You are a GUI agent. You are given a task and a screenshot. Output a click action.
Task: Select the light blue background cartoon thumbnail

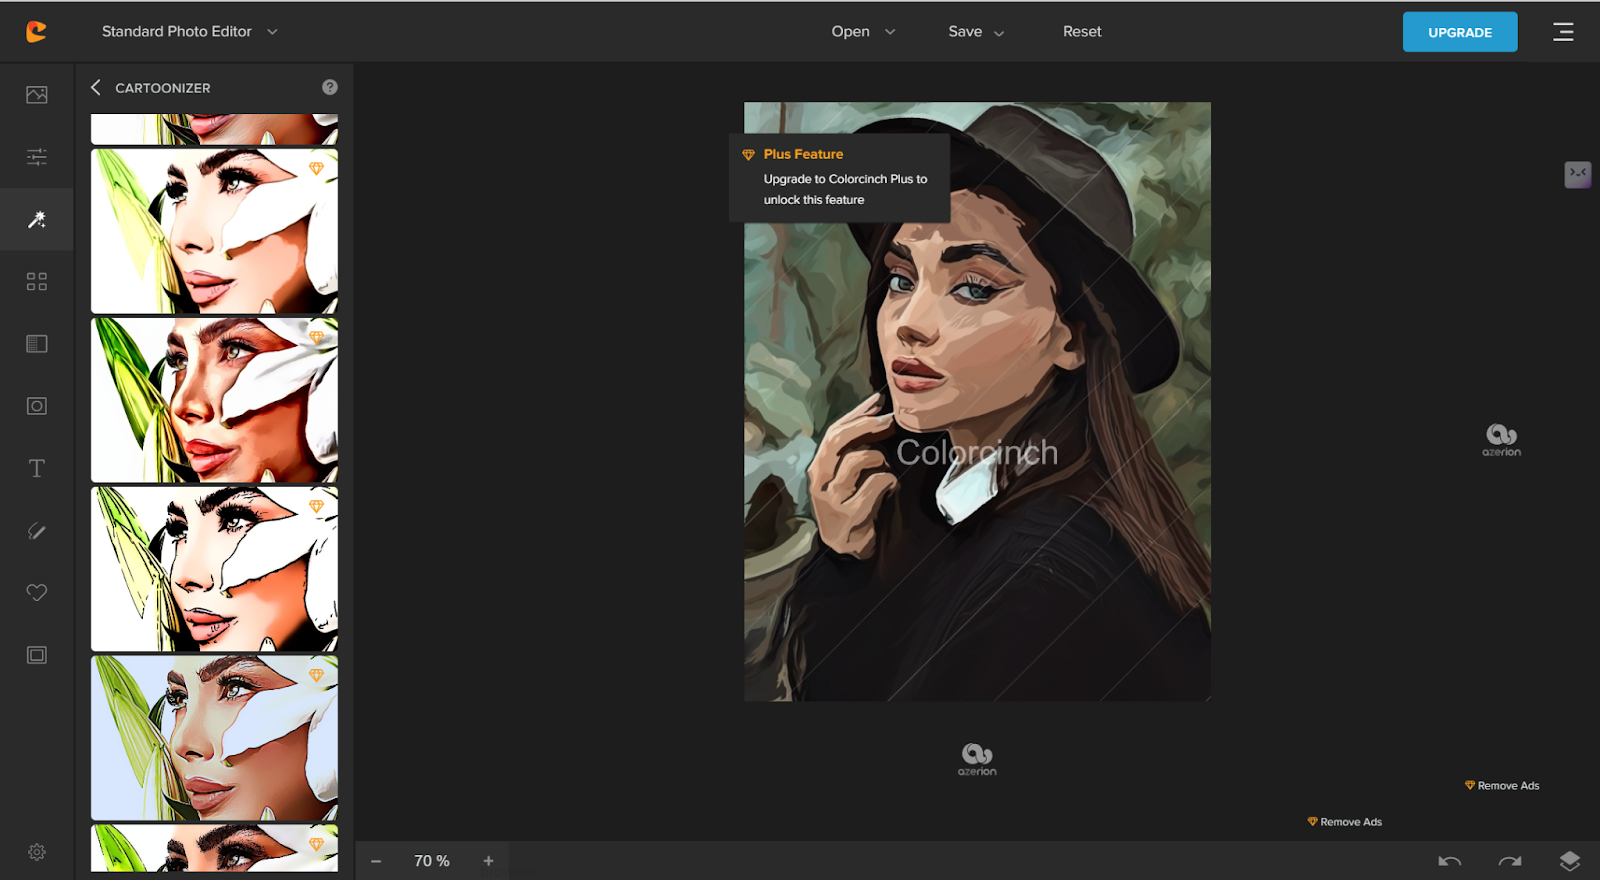[214, 738]
